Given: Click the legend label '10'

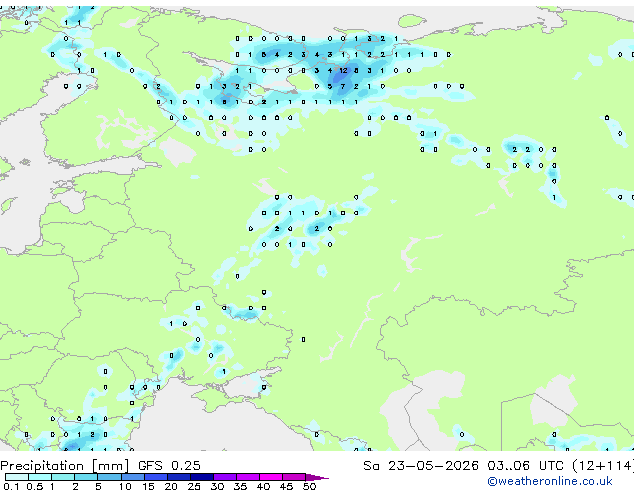Looking at the screenshot, I should pos(125,486).
